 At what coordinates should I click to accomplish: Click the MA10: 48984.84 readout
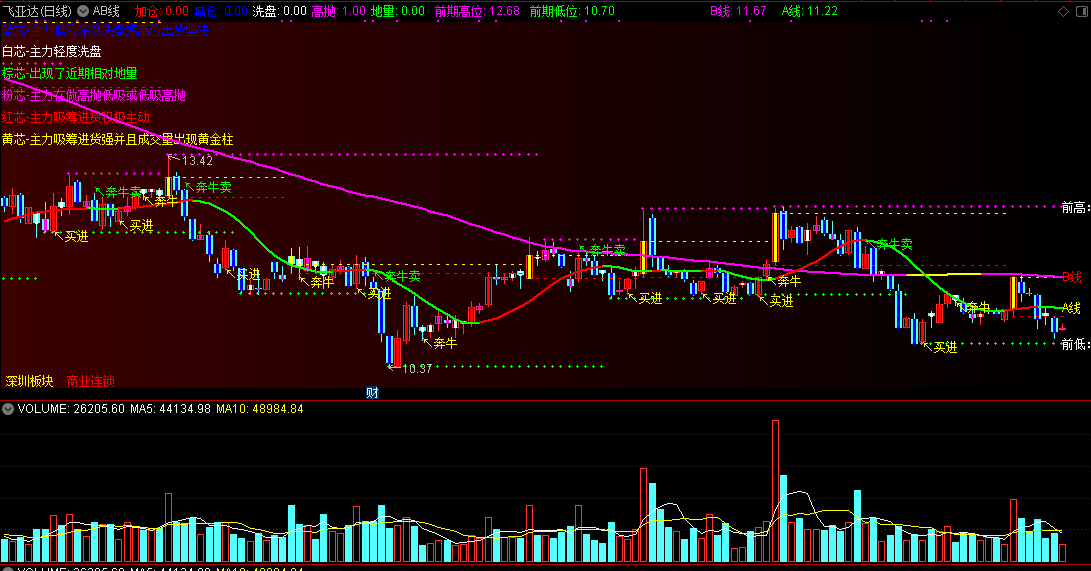coord(260,409)
